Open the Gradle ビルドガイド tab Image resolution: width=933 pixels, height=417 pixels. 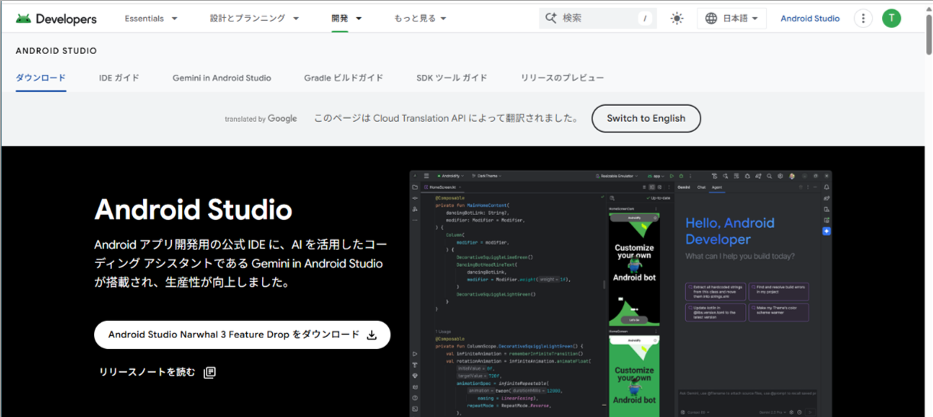pos(343,78)
